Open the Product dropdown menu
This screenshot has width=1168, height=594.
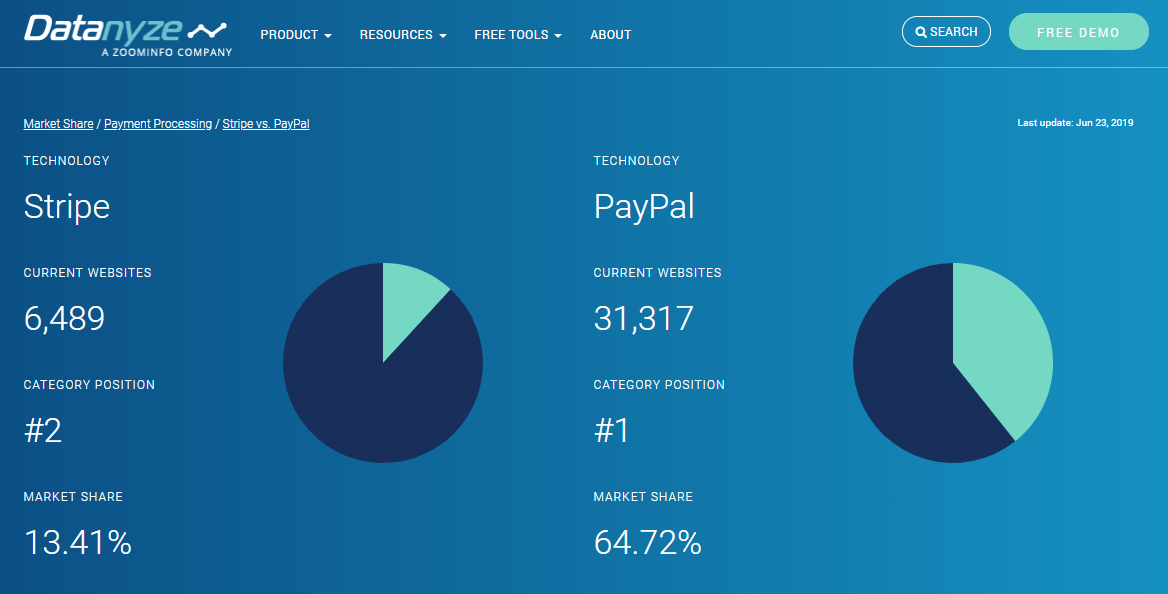tap(296, 34)
